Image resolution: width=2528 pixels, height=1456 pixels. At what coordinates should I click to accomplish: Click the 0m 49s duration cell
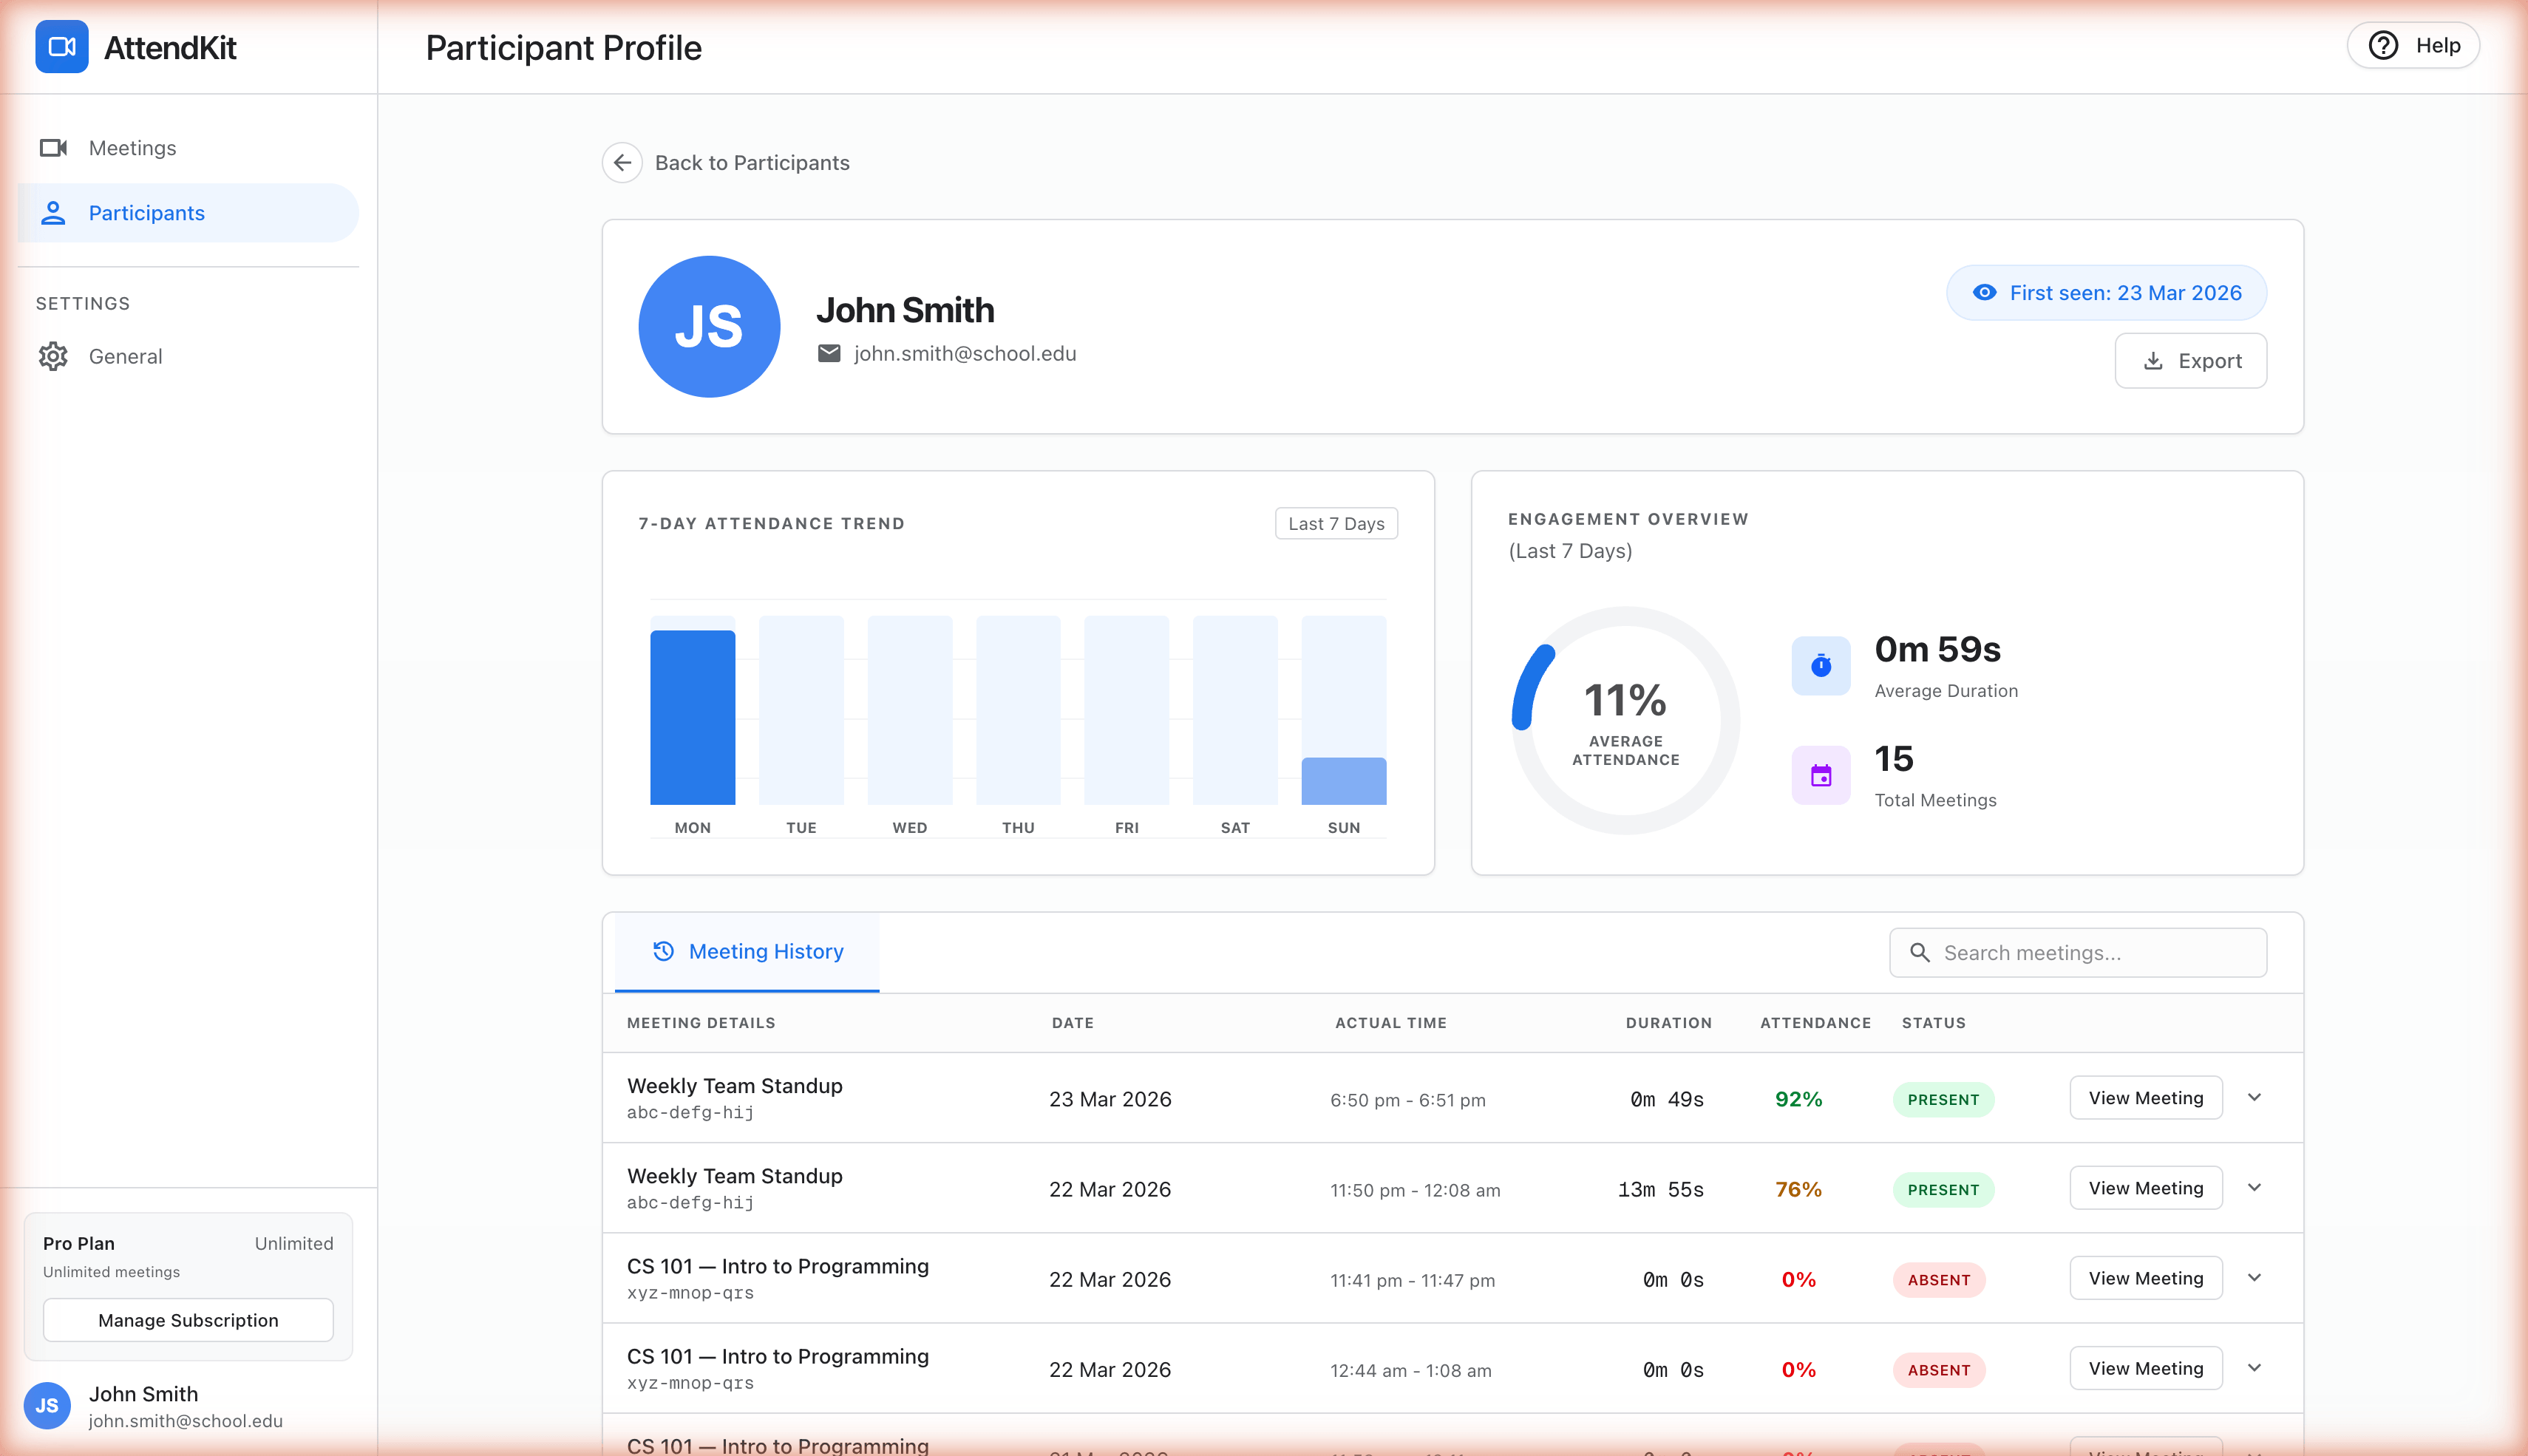click(x=1666, y=1099)
